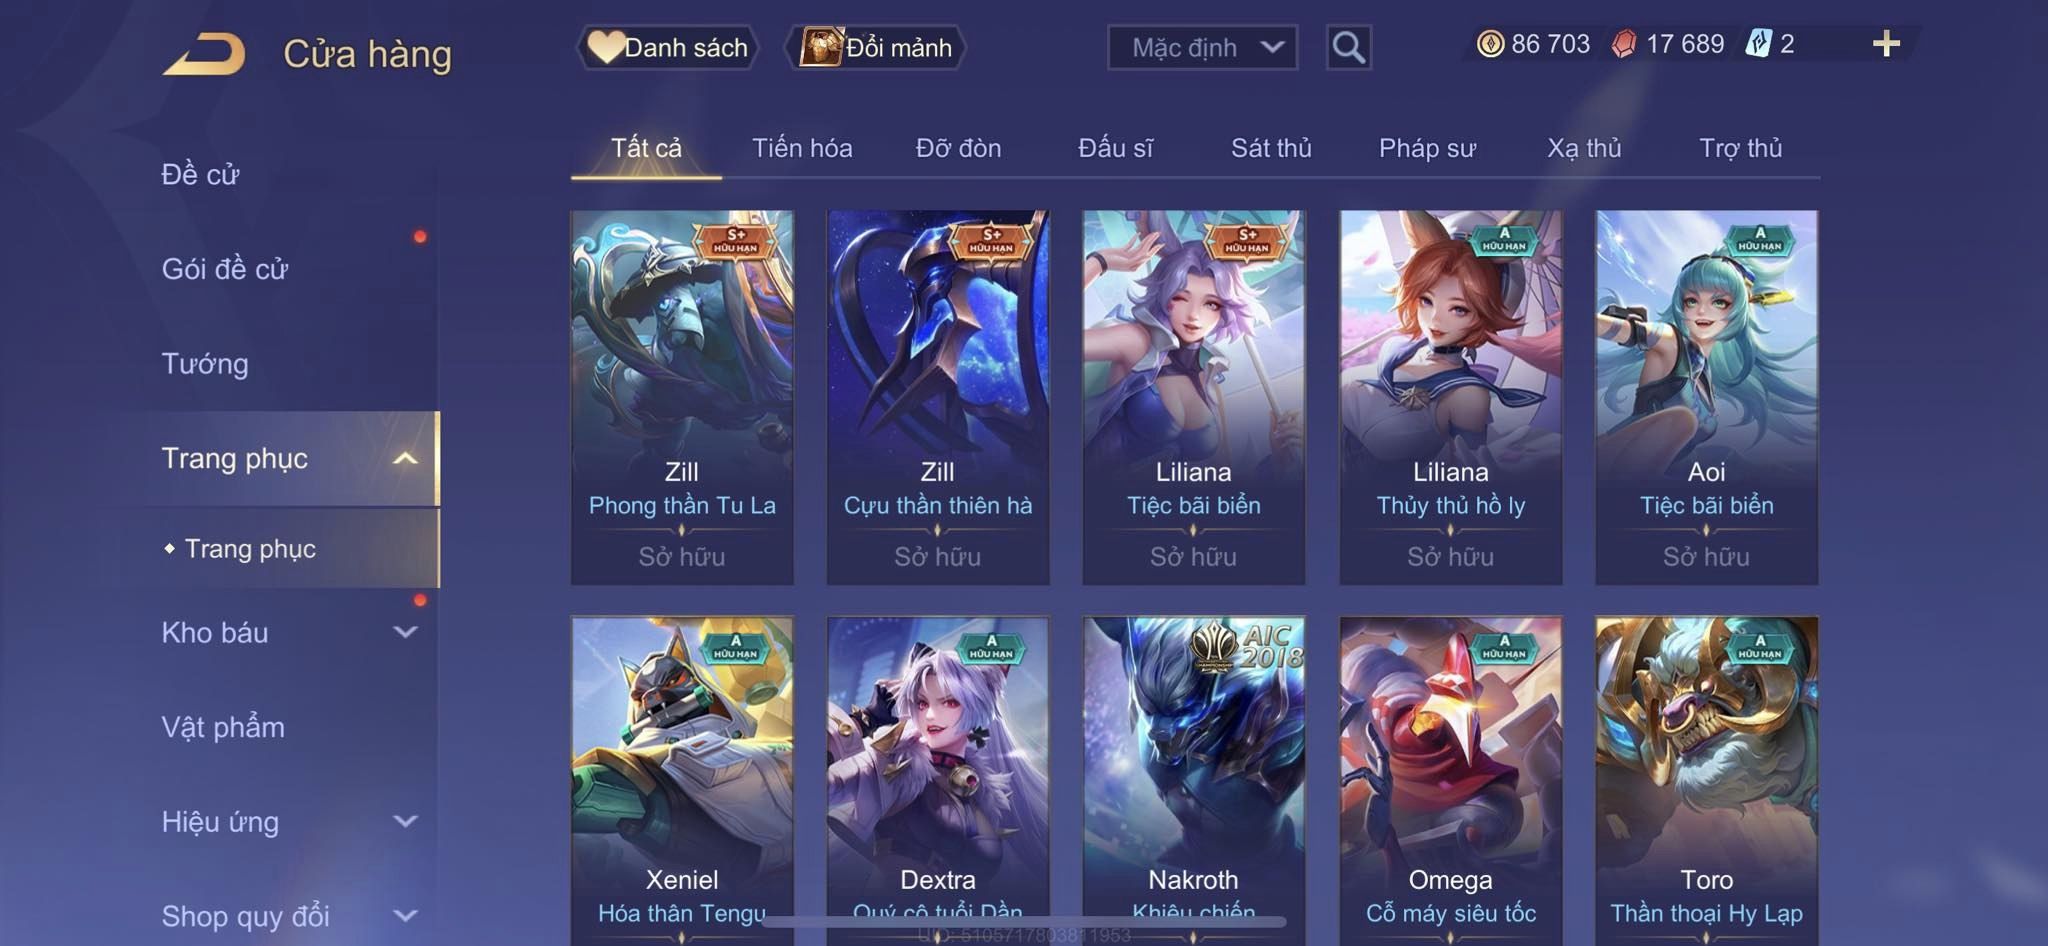This screenshot has width=2048, height=946.
Task: Switch to the Sát thủ tab
Action: pos(1271,148)
